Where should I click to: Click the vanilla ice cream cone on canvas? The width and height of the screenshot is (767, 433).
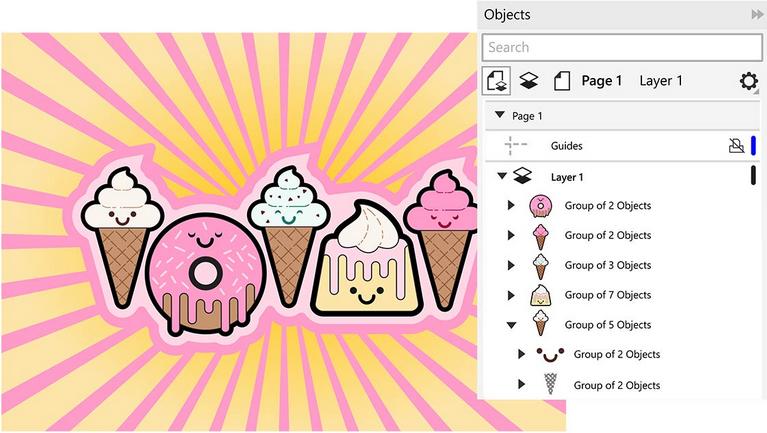coord(121,237)
